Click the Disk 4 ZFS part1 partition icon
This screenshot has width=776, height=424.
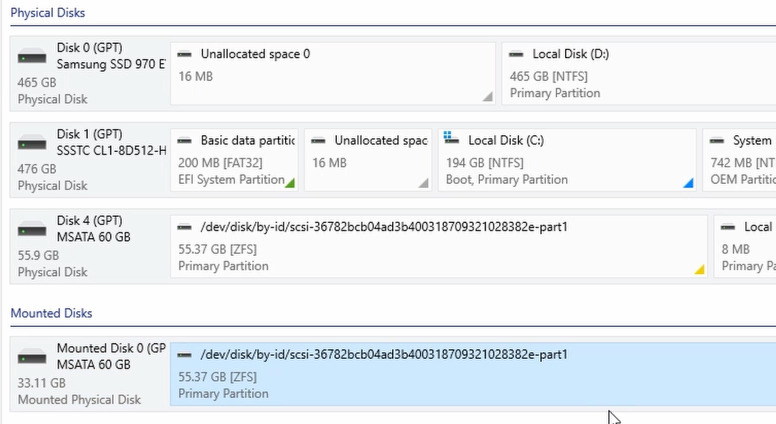185,227
